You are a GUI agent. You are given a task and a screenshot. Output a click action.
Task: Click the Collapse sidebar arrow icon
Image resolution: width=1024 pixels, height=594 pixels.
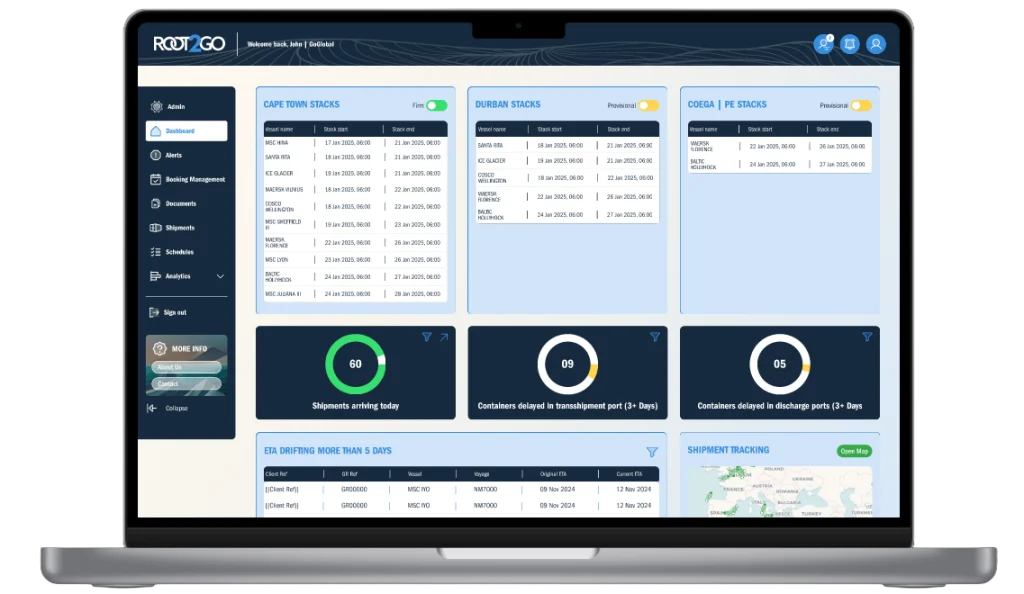click(152, 408)
